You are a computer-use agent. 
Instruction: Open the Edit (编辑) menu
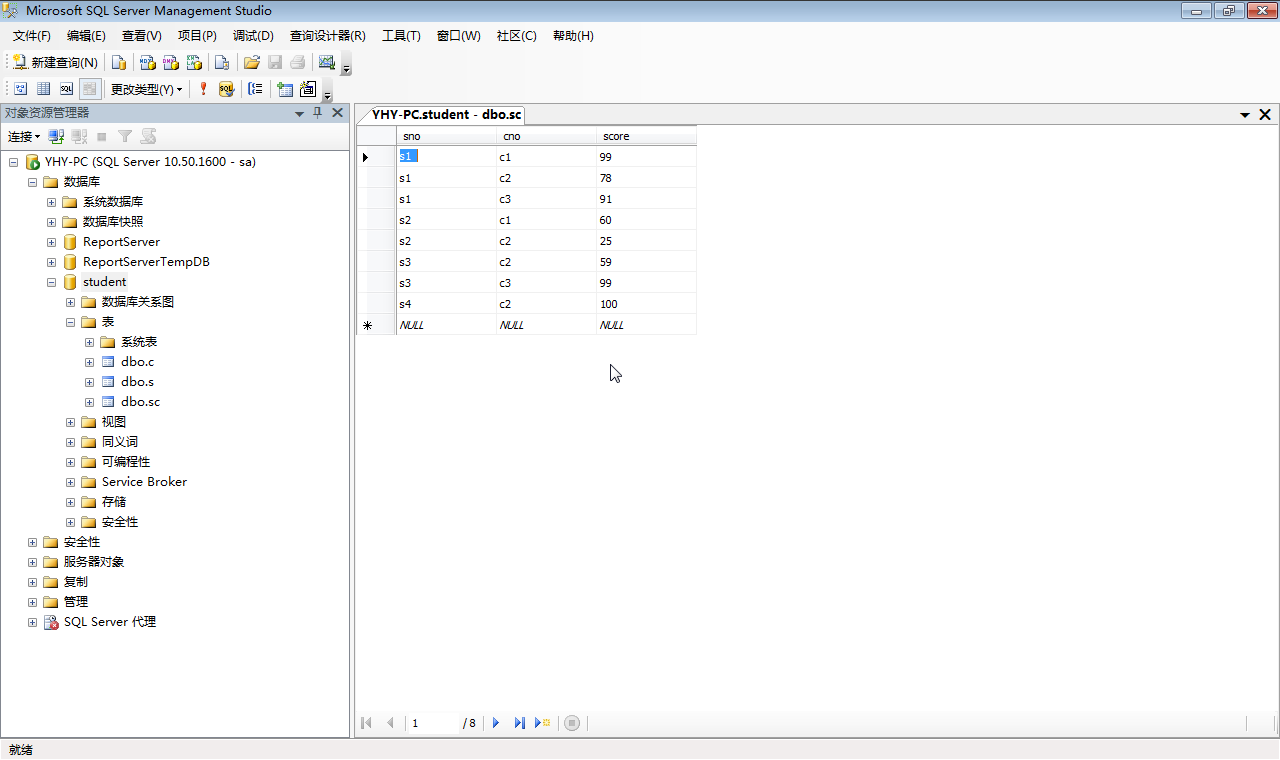[x=86, y=36]
